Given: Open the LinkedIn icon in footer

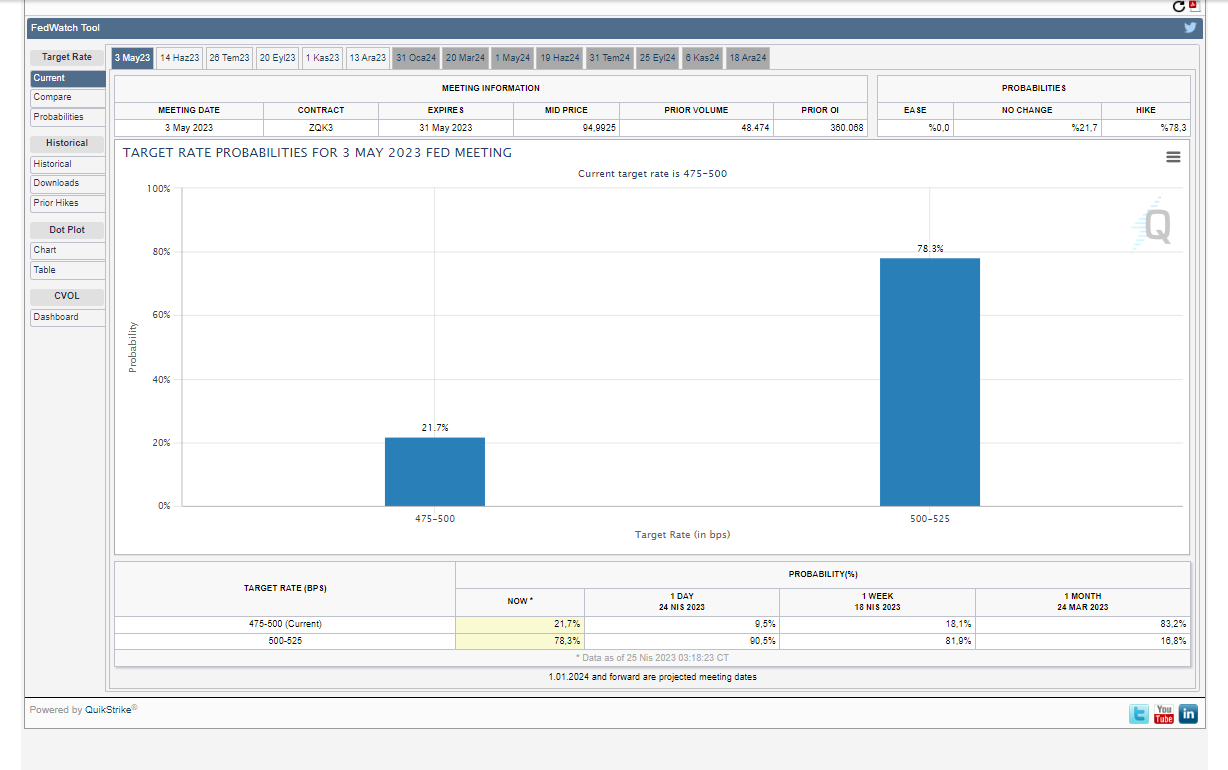Looking at the screenshot, I should click(x=1188, y=714).
